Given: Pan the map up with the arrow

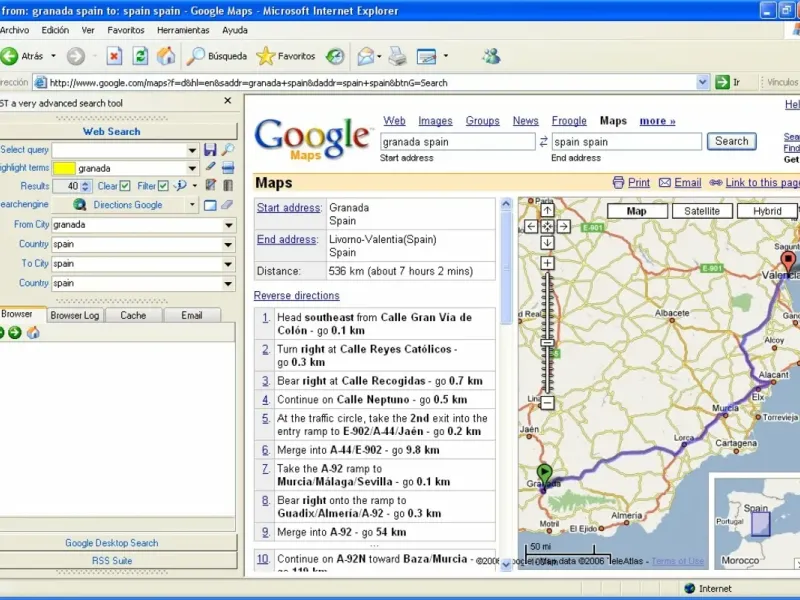Looking at the screenshot, I should pos(547,211).
